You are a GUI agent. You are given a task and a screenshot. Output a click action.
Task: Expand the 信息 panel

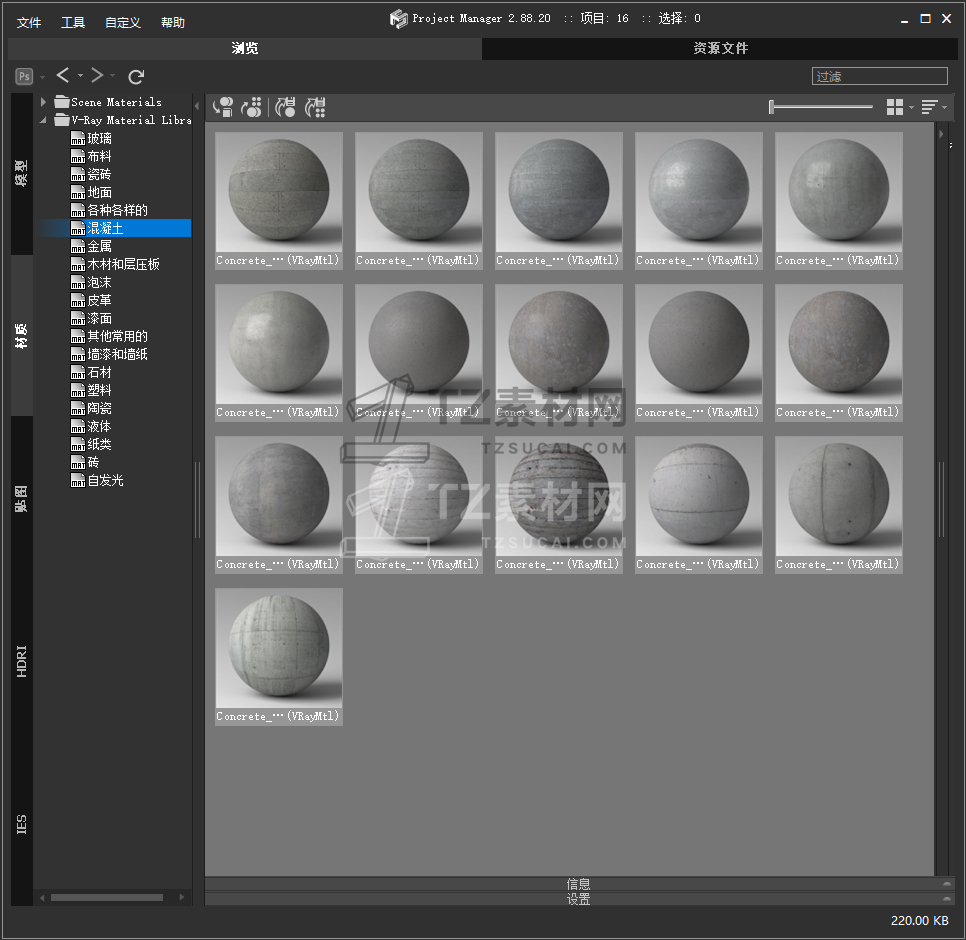pos(578,884)
